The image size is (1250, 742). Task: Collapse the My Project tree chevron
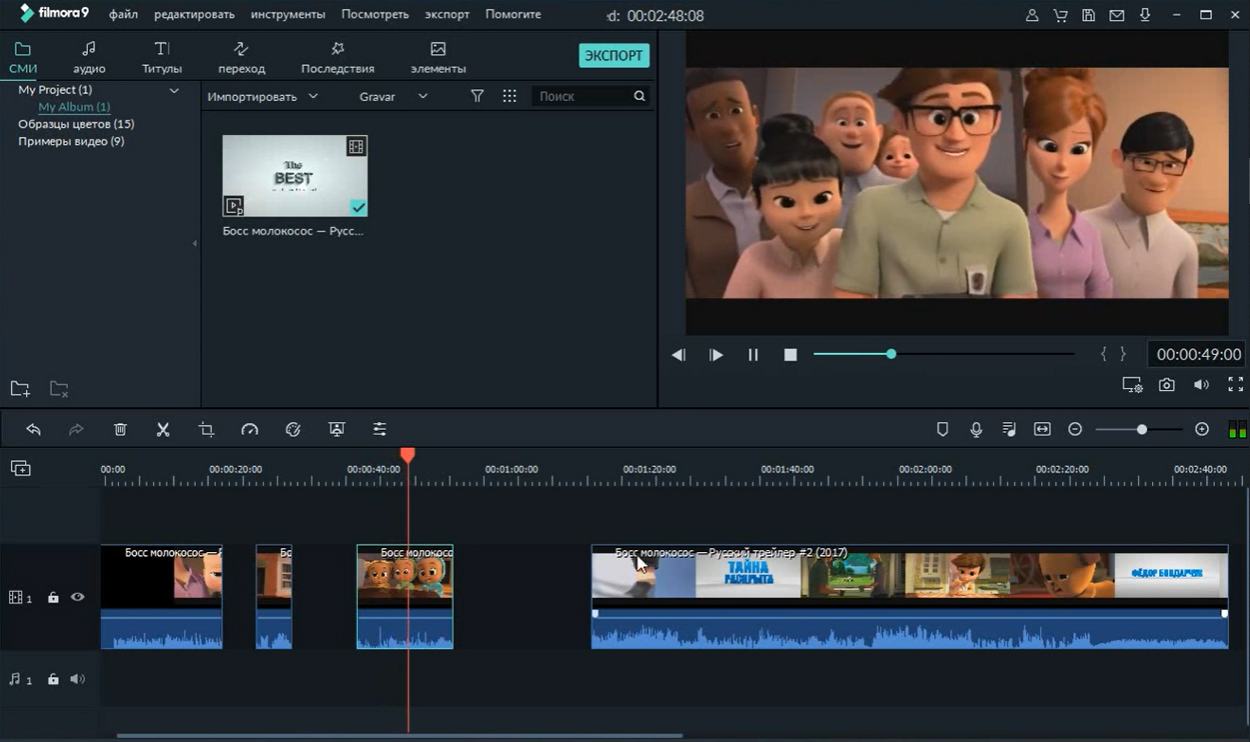click(174, 90)
